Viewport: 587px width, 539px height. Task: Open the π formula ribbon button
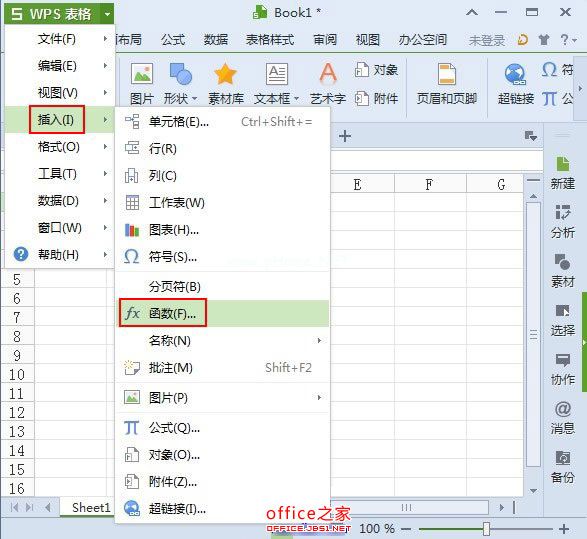pyautogui.click(x=557, y=98)
